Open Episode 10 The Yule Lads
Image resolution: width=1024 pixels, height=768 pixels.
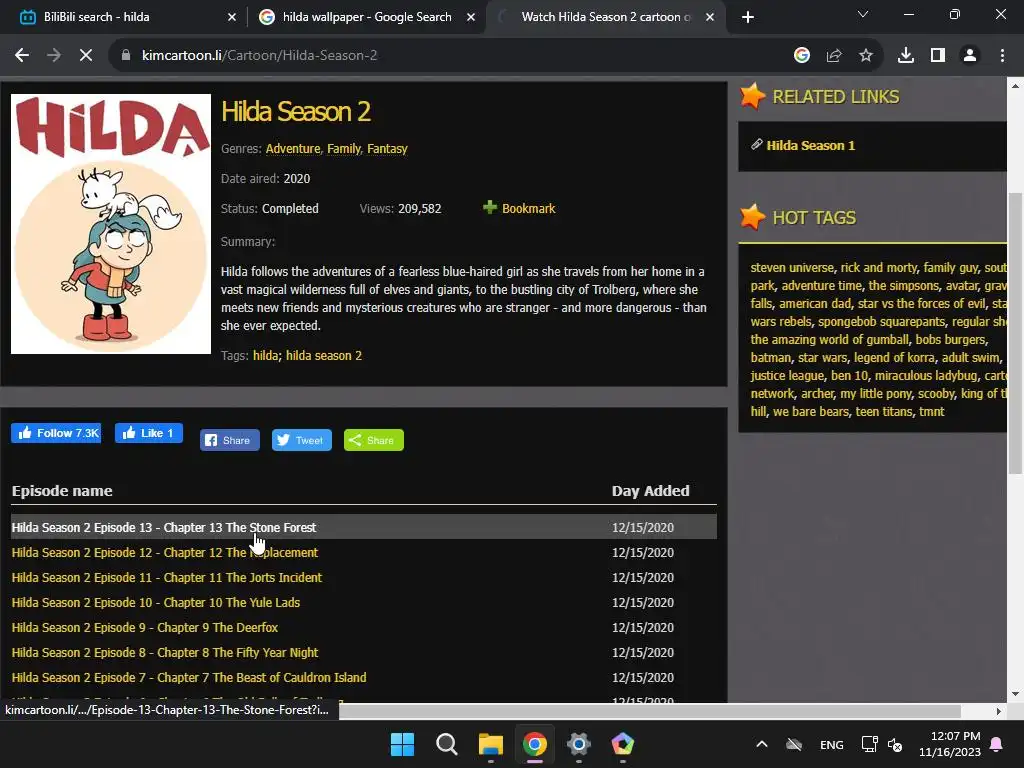tap(156, 603)
